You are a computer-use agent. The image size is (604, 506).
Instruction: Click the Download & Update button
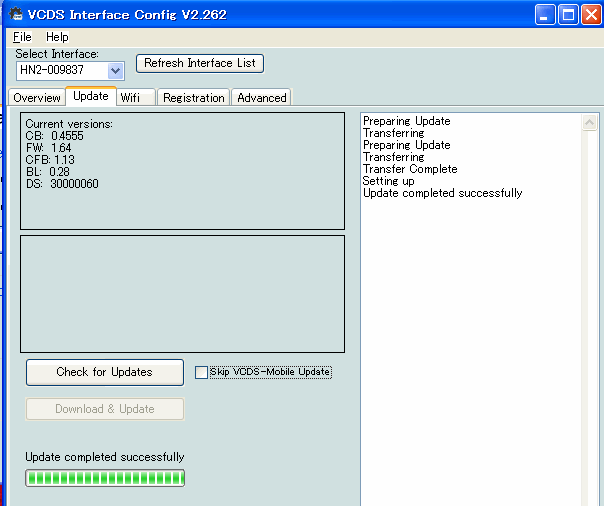[105, 409]
